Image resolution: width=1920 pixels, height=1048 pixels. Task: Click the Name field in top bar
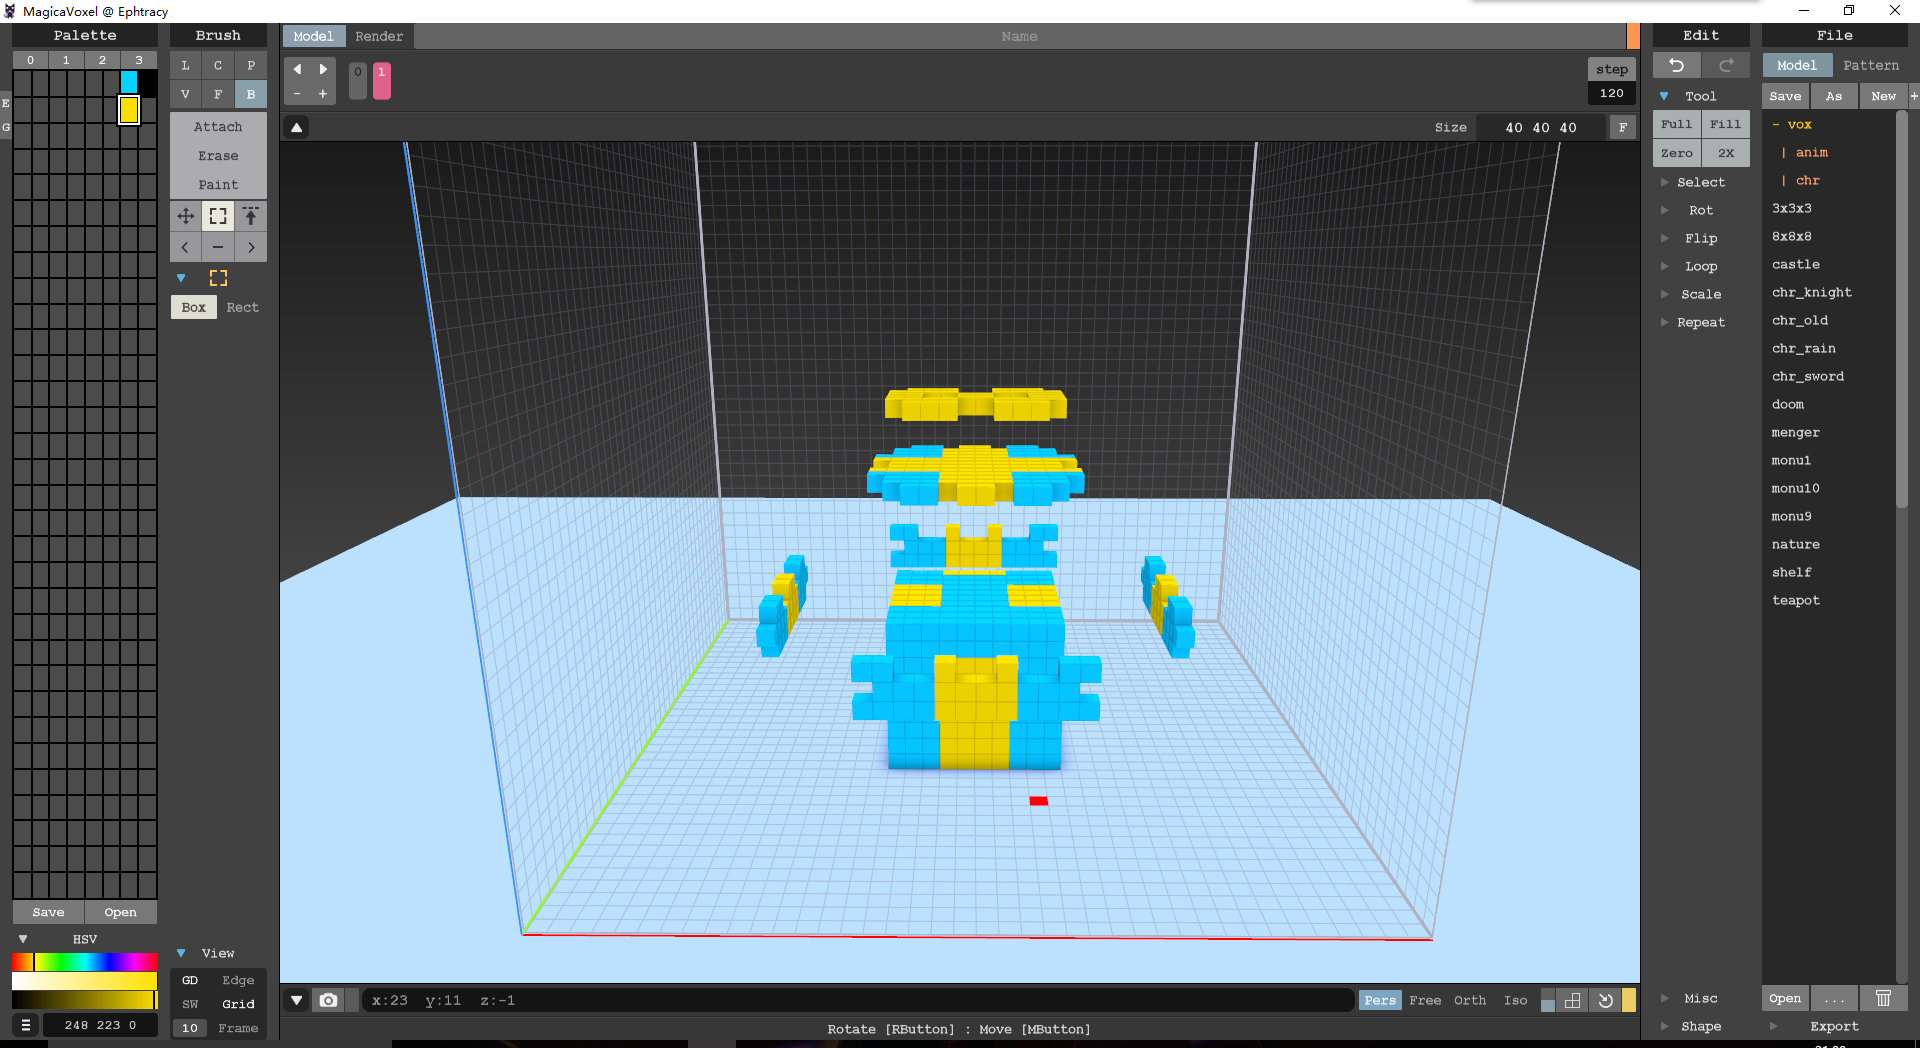coord(1020,36)
